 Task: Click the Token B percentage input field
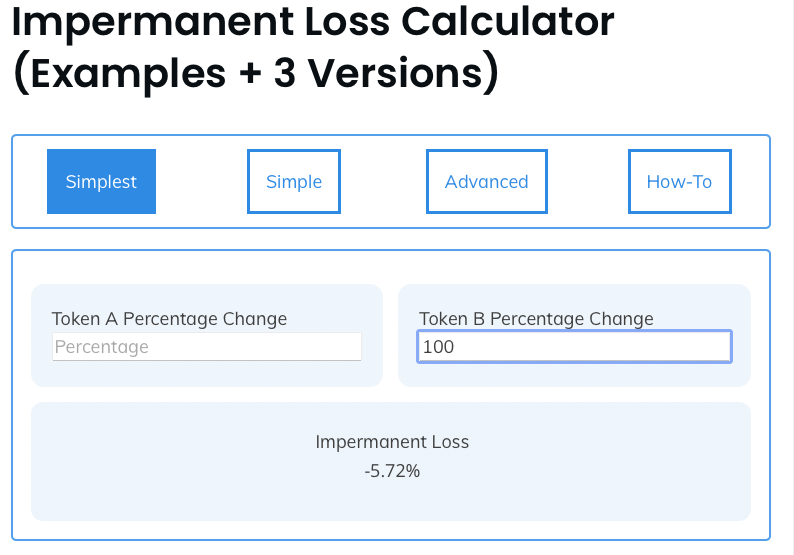(x=574, y=347)
